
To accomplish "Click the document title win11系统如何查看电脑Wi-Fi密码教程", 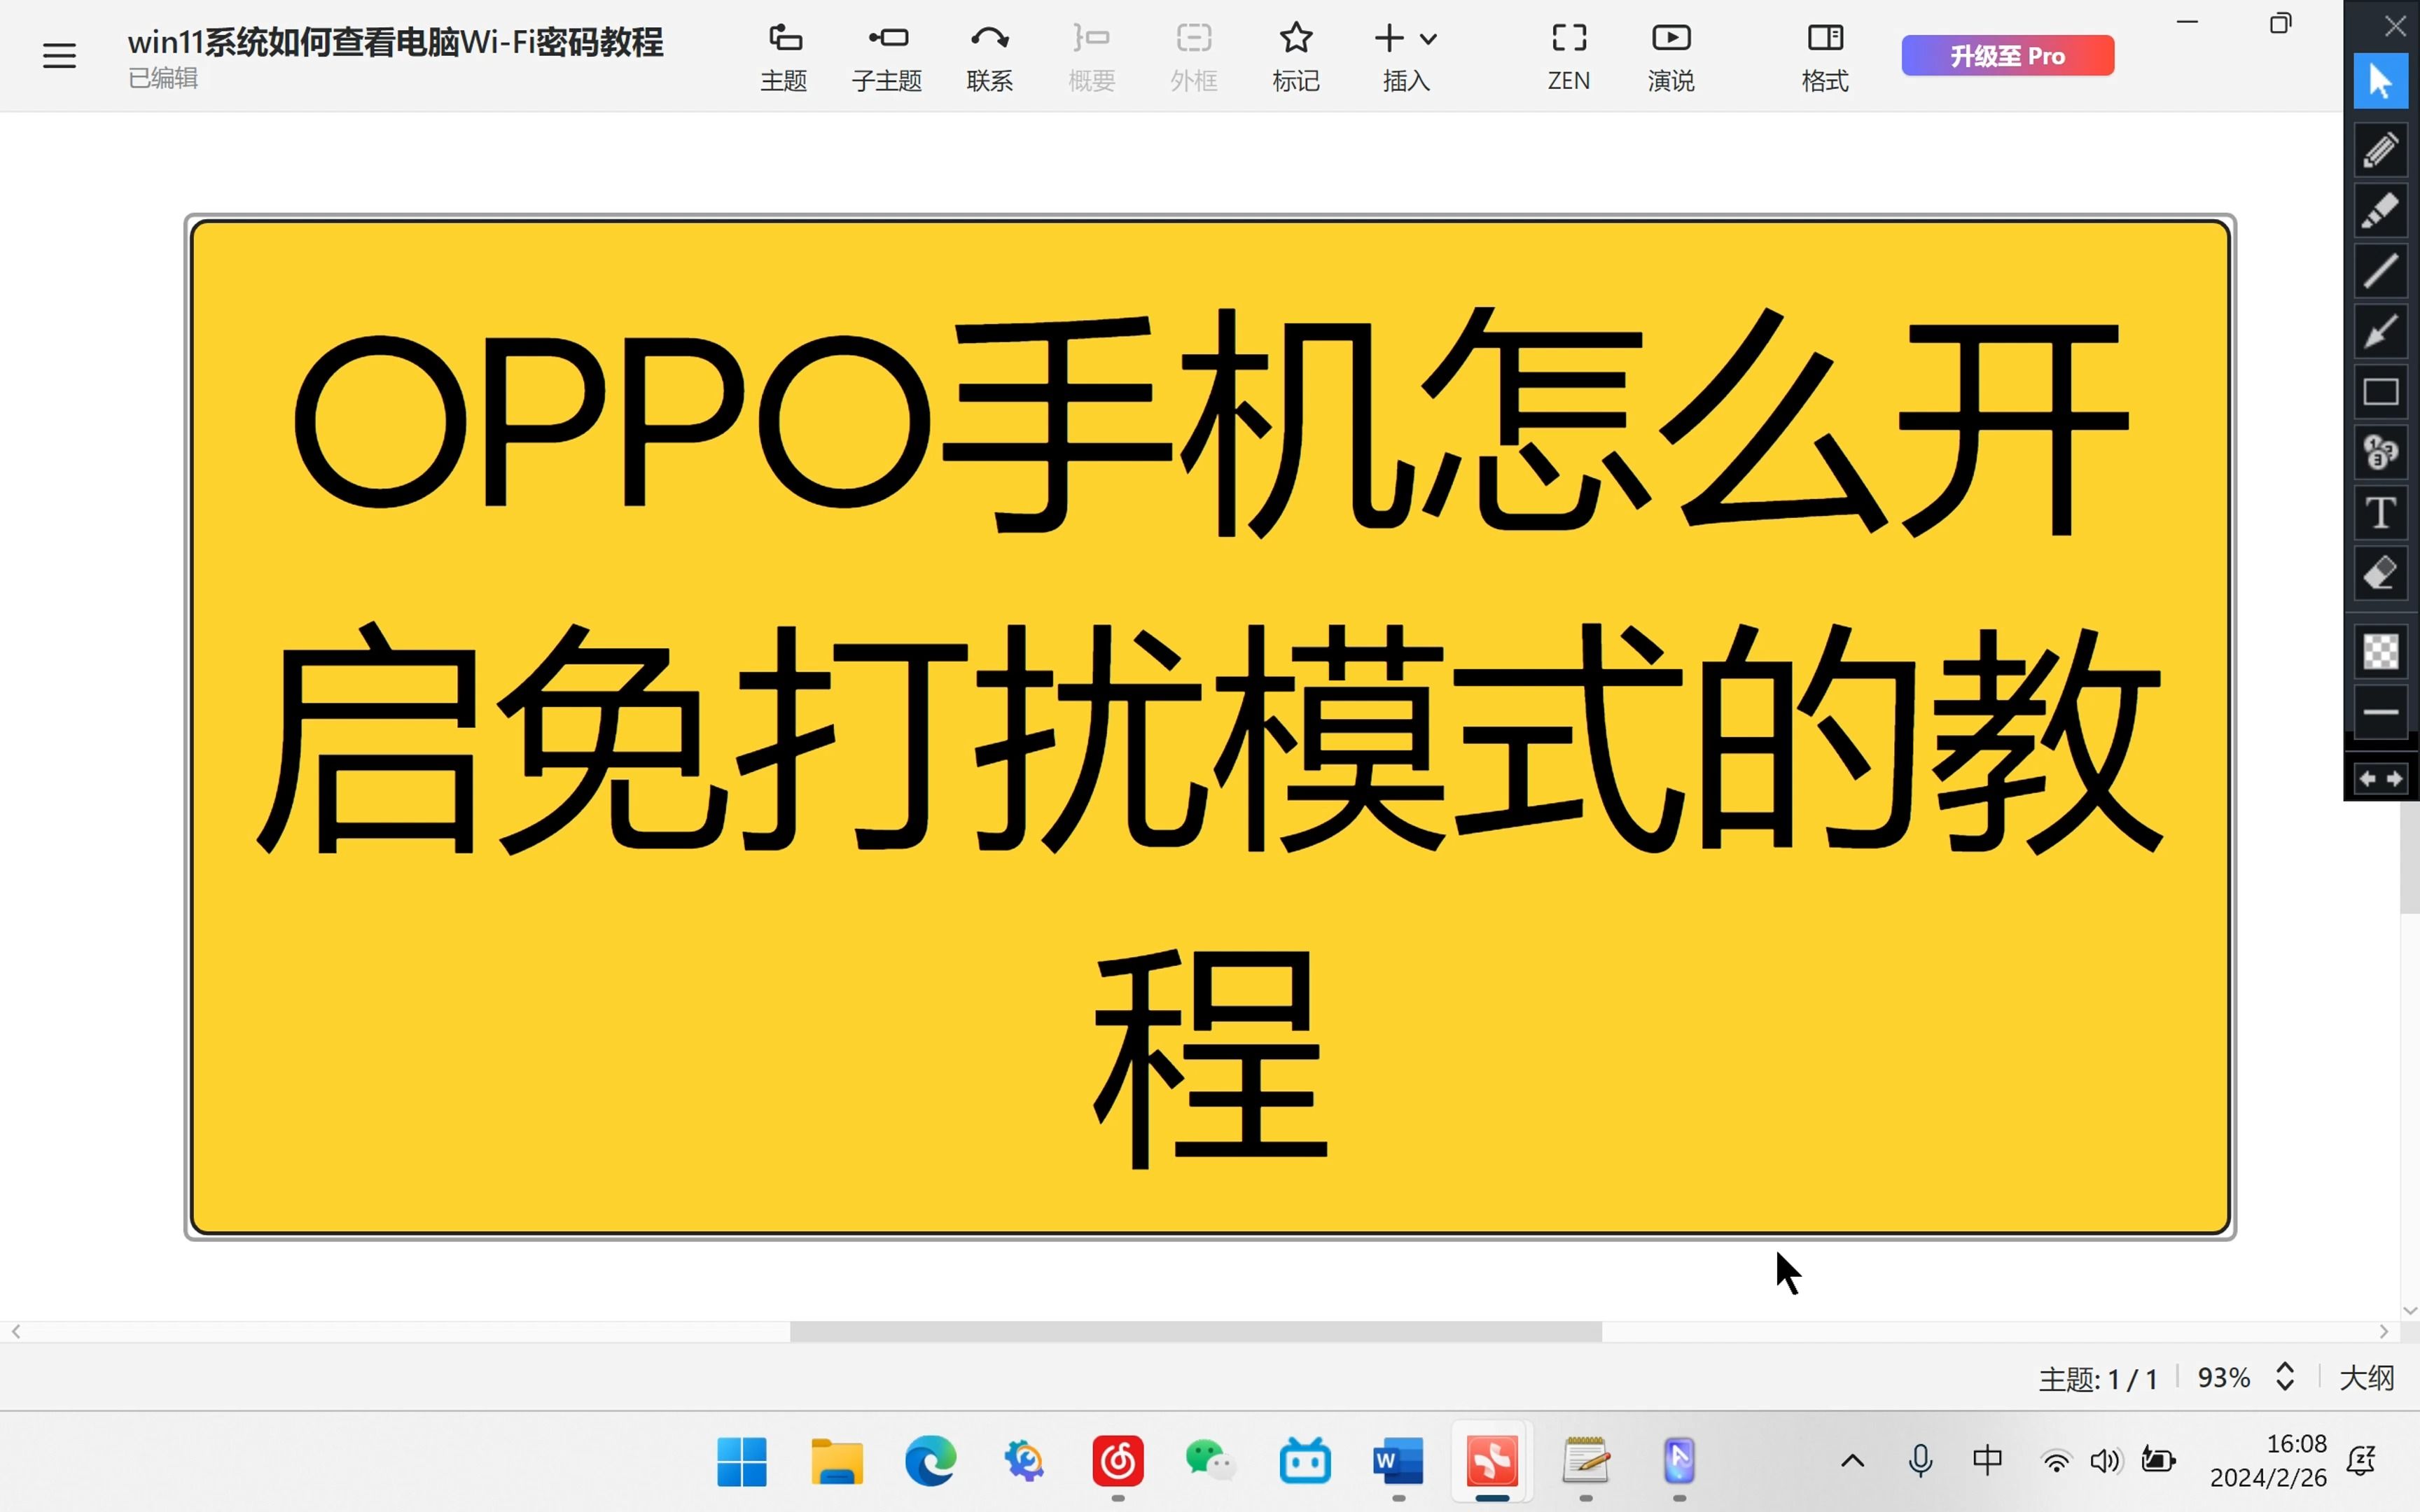I will 395,43.
